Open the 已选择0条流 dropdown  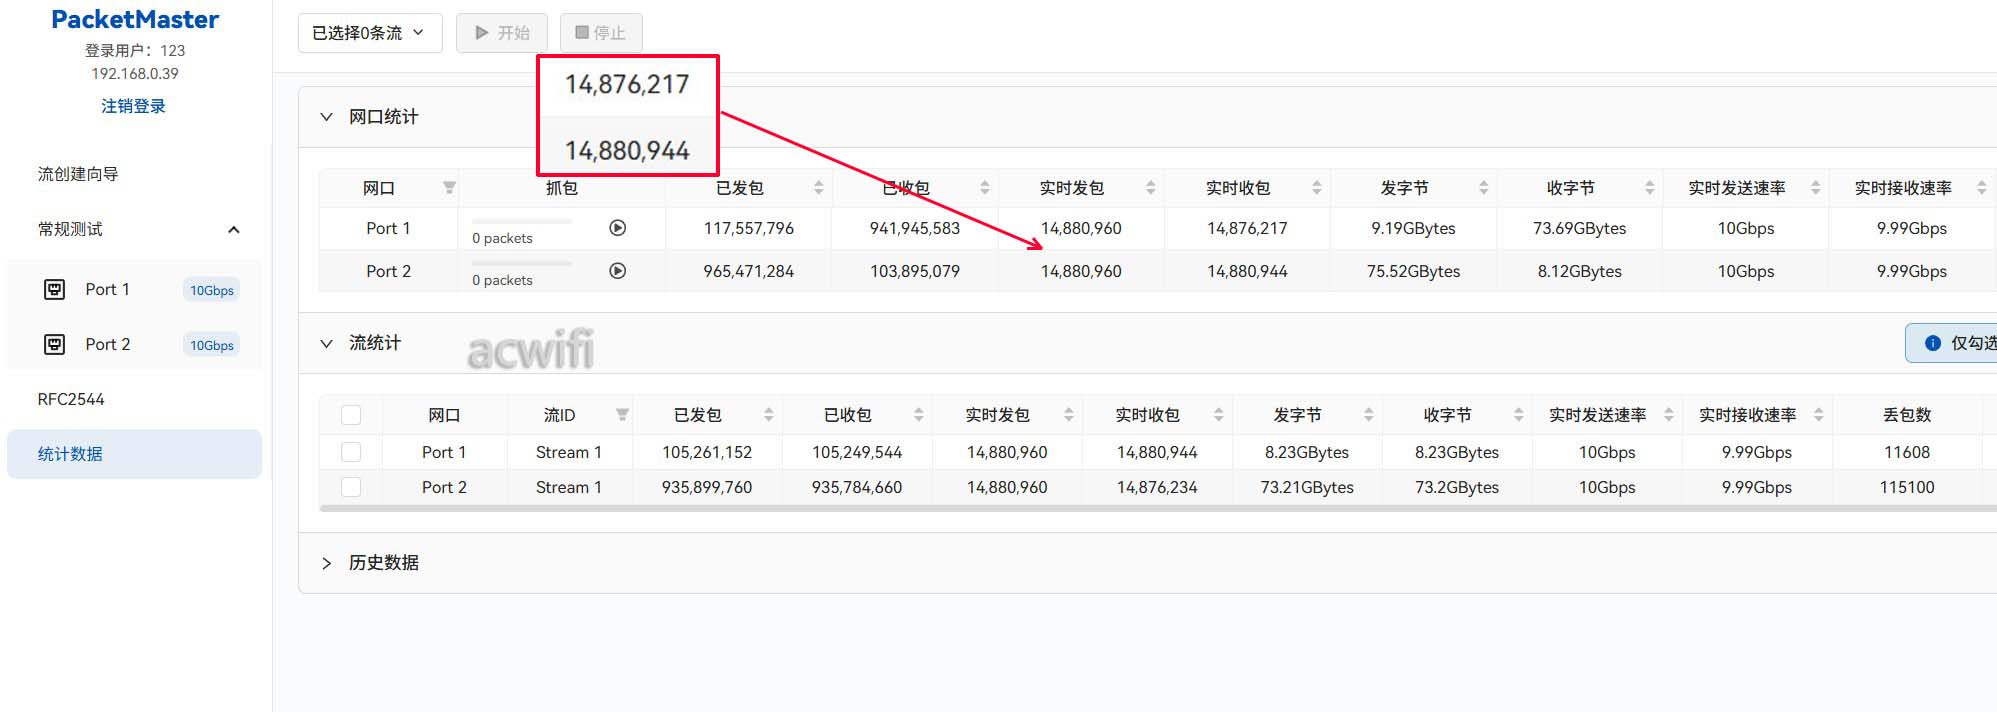(x=369, y=33)
